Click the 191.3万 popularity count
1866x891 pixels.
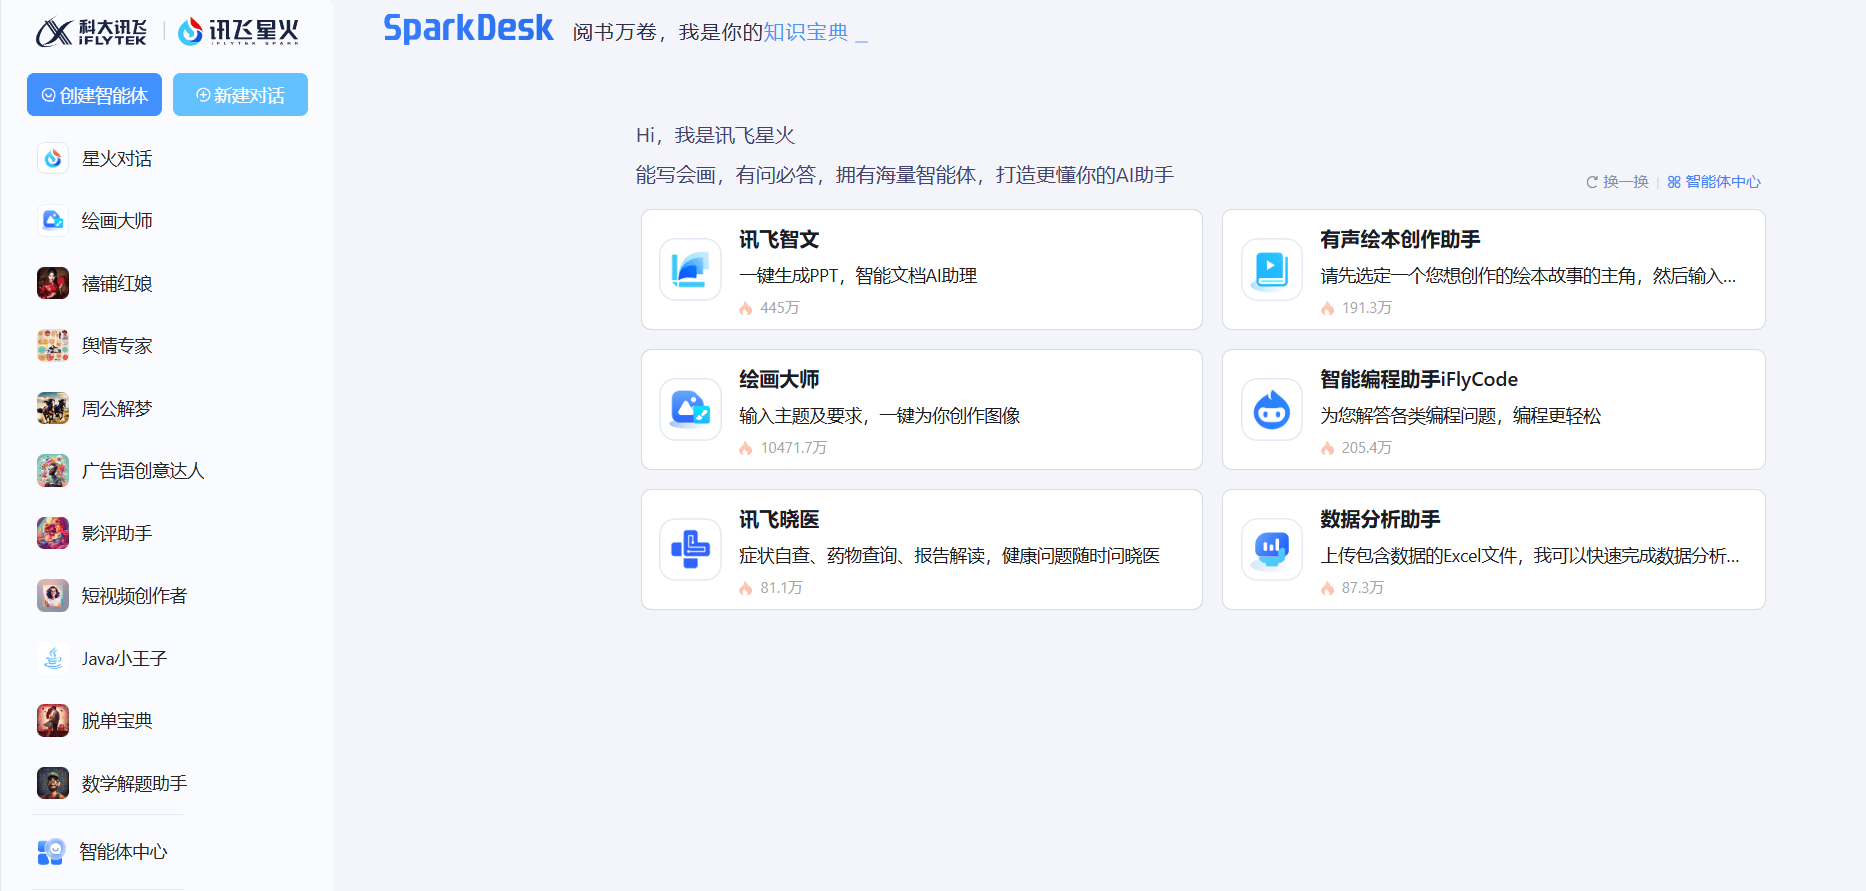pyautogui.click(x=1366, y=308)
